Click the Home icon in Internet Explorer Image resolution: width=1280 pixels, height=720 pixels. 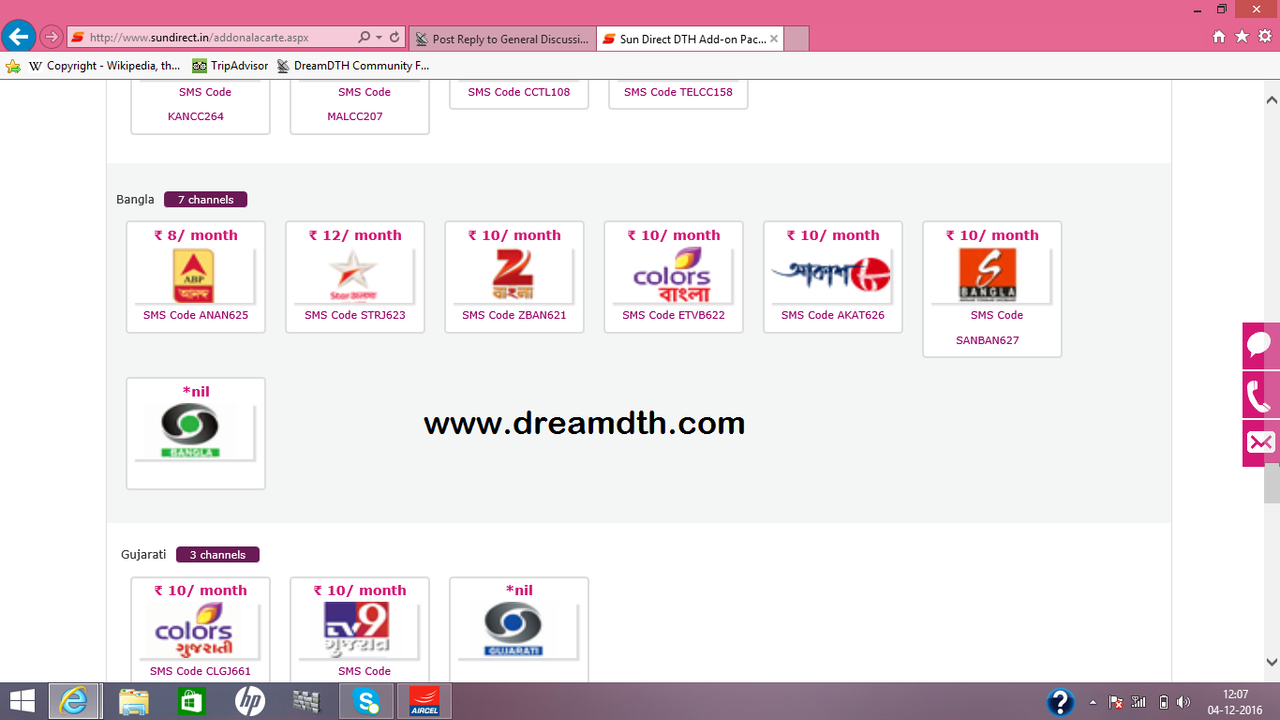click(x=1219, y=37)
